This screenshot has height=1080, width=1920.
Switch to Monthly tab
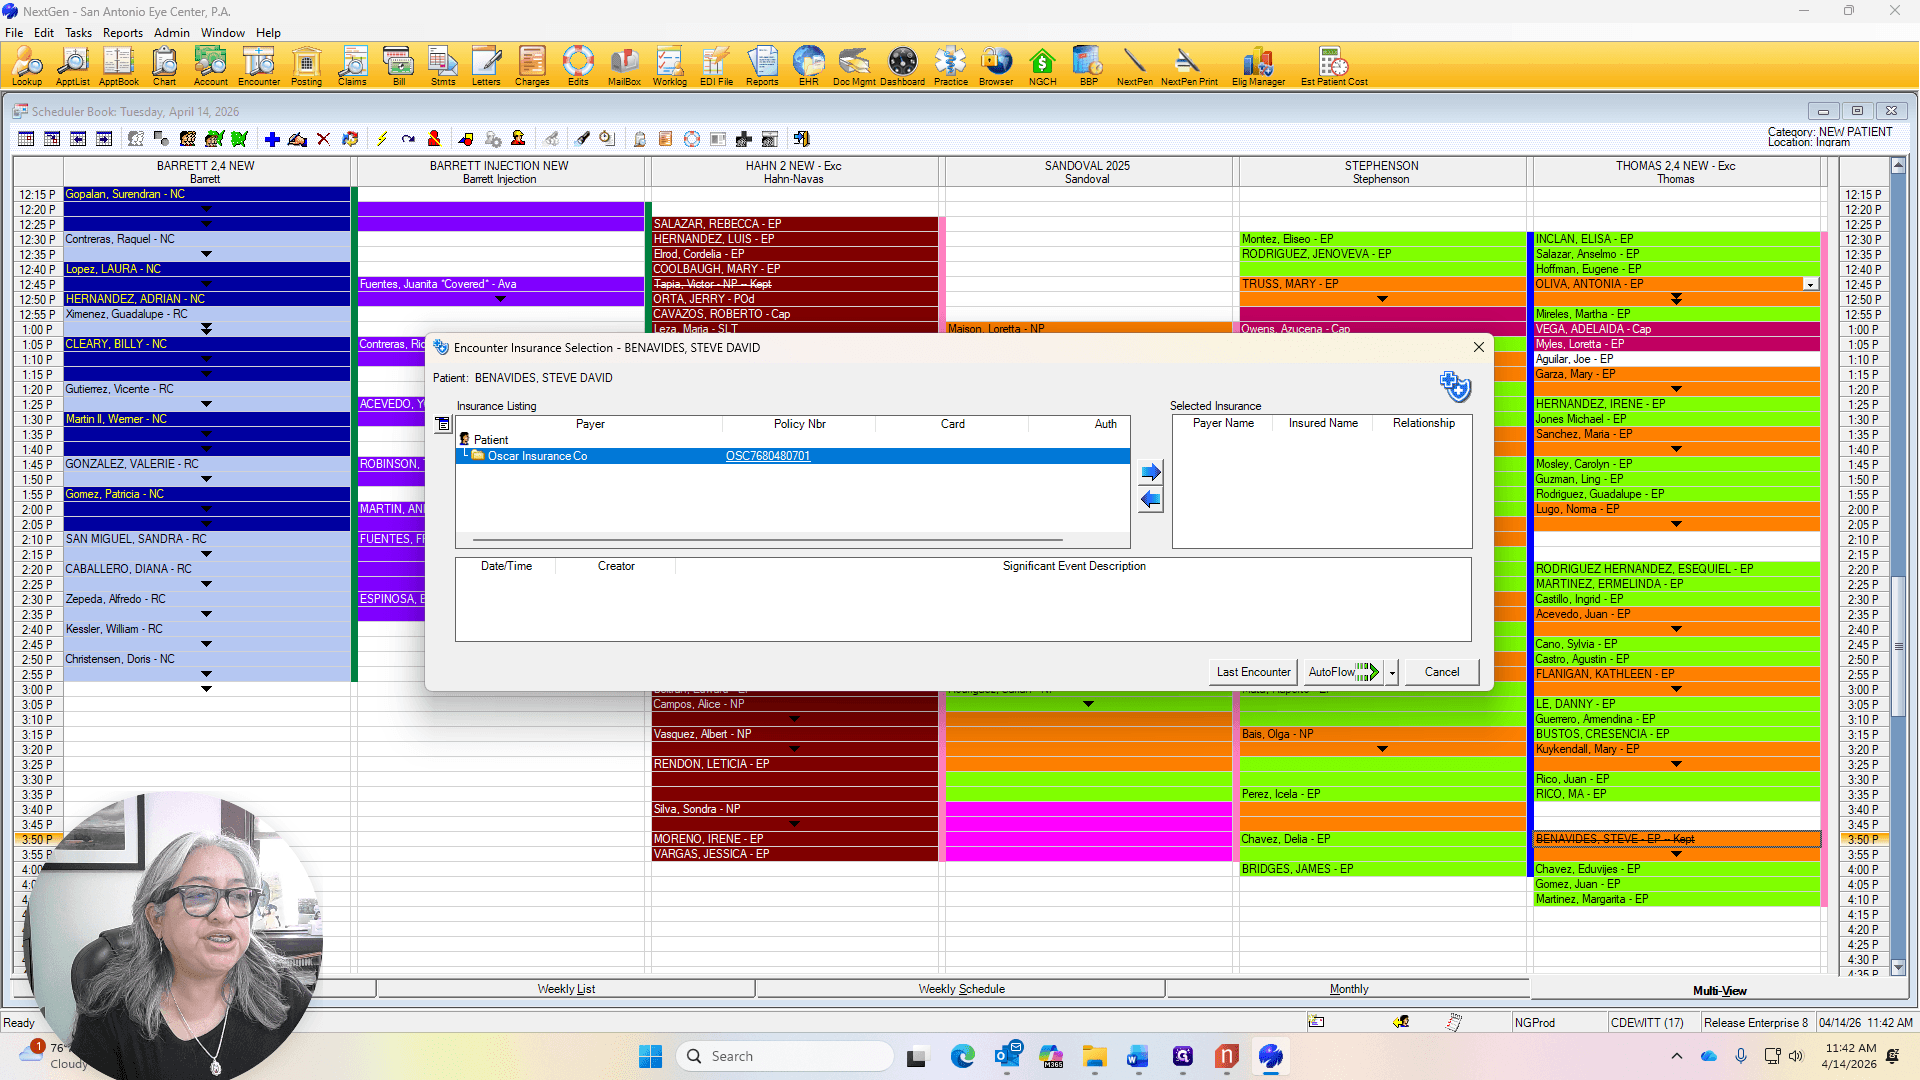1348,989
